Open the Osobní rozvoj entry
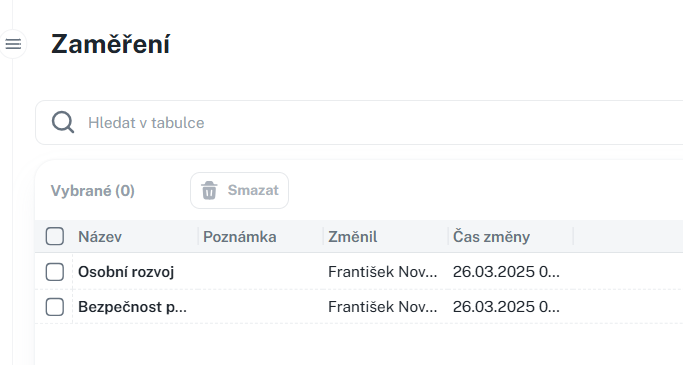 (126, 272)
